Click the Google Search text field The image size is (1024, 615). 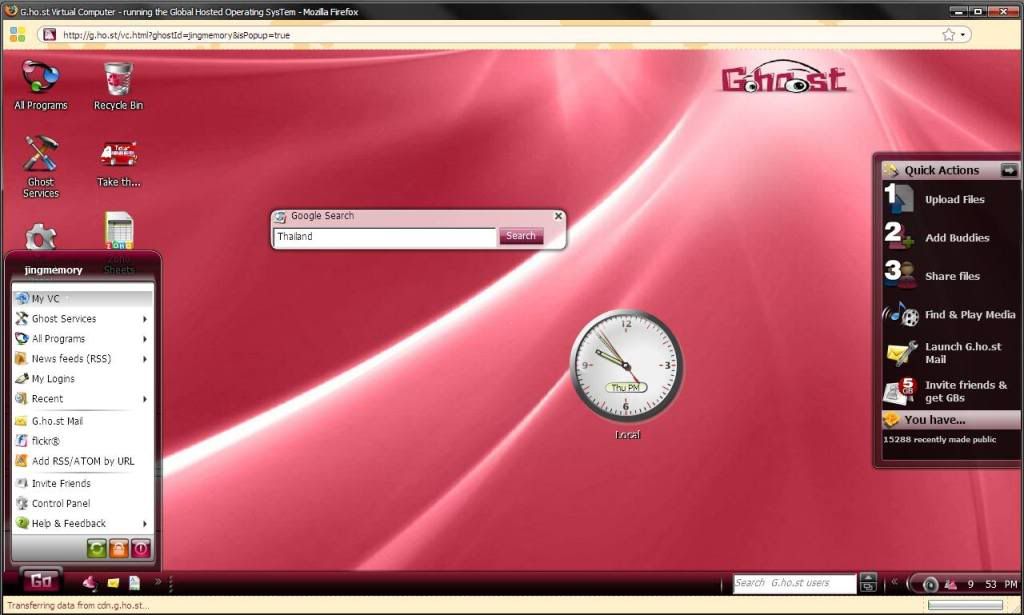[385, 236]
